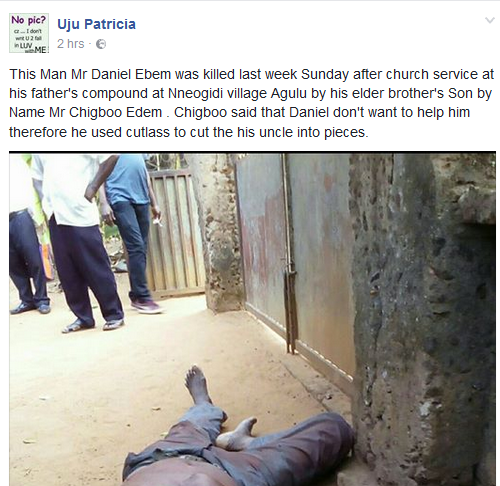This screenshot has height=486, width=500.
Task: Click the stone wall on photo's right
Action: (423, 317)
